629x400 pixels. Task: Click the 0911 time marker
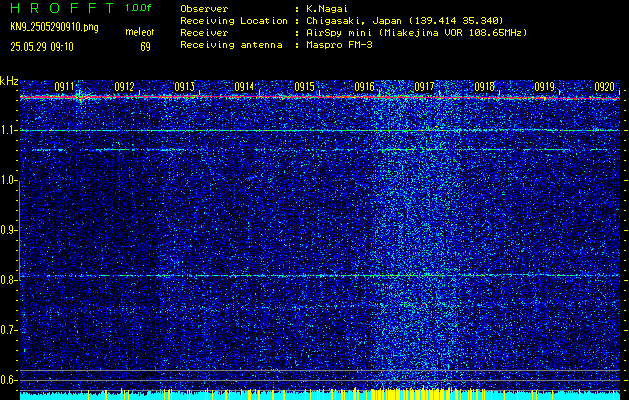point(64,87)
